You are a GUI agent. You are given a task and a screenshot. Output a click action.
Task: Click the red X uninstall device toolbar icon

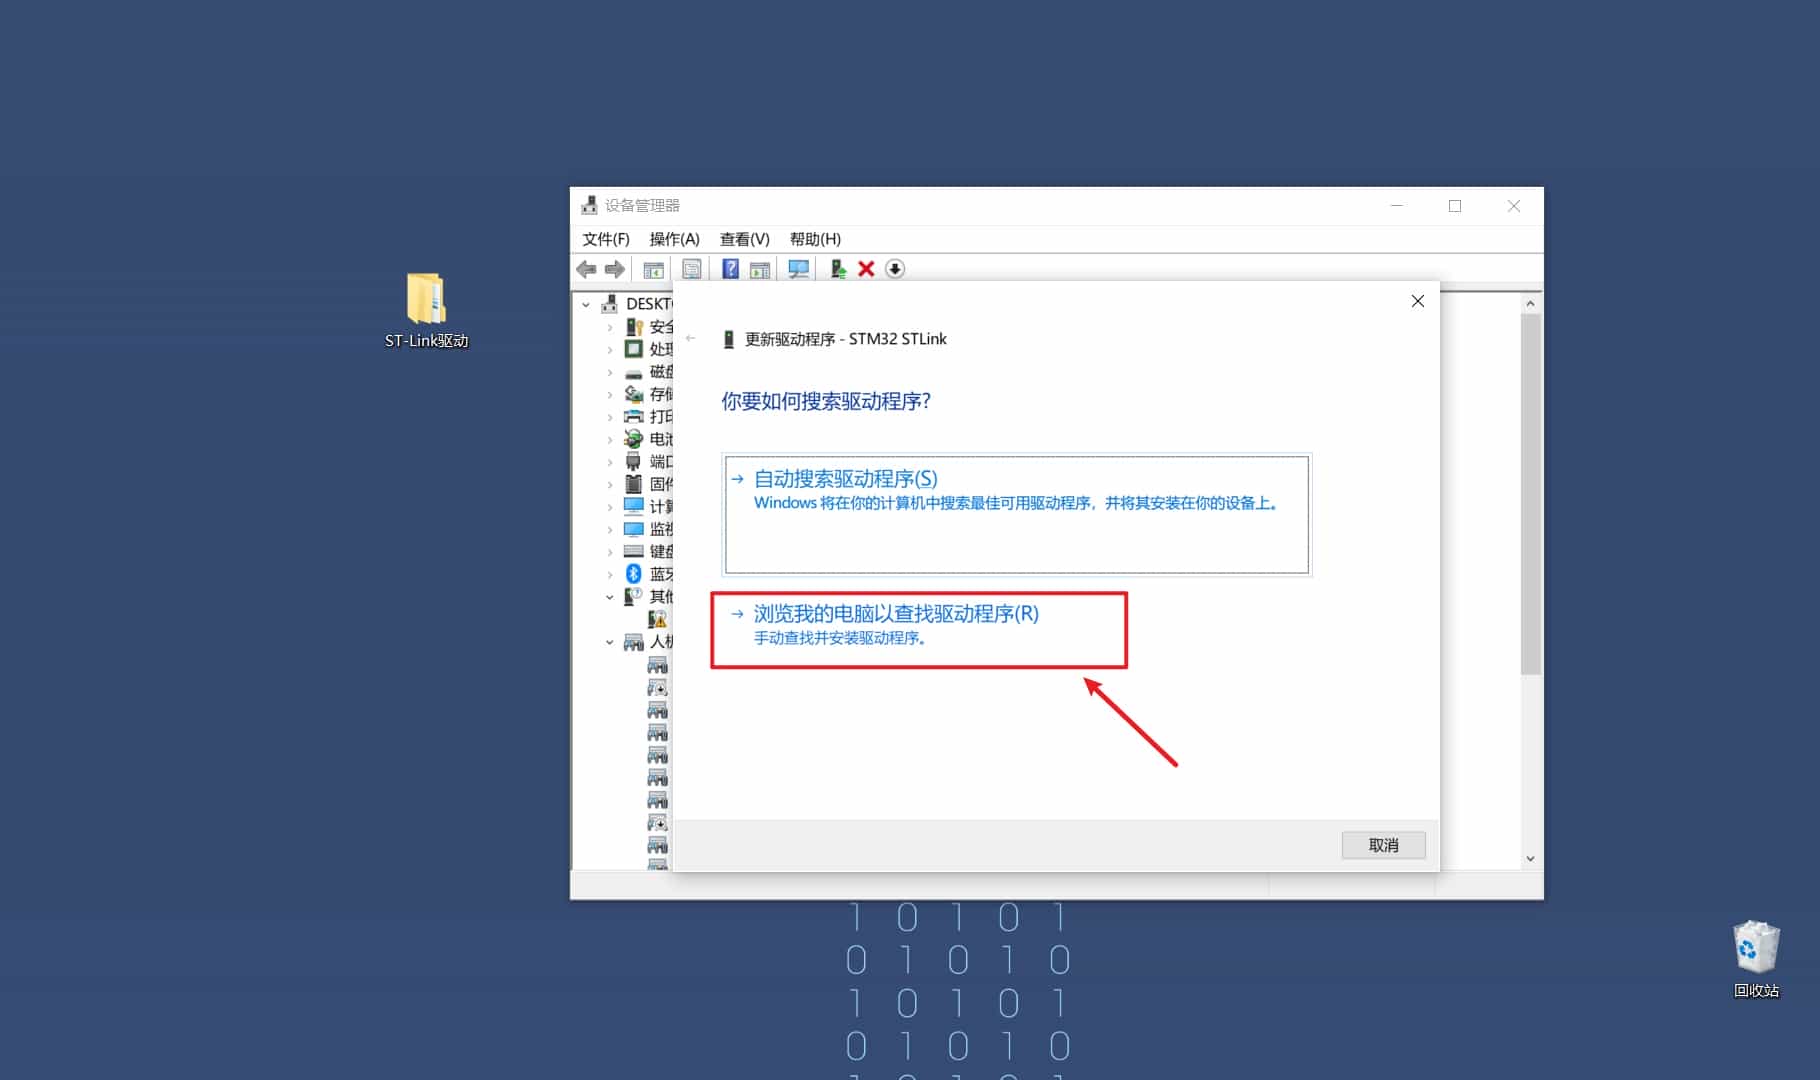tap(866, 269)
